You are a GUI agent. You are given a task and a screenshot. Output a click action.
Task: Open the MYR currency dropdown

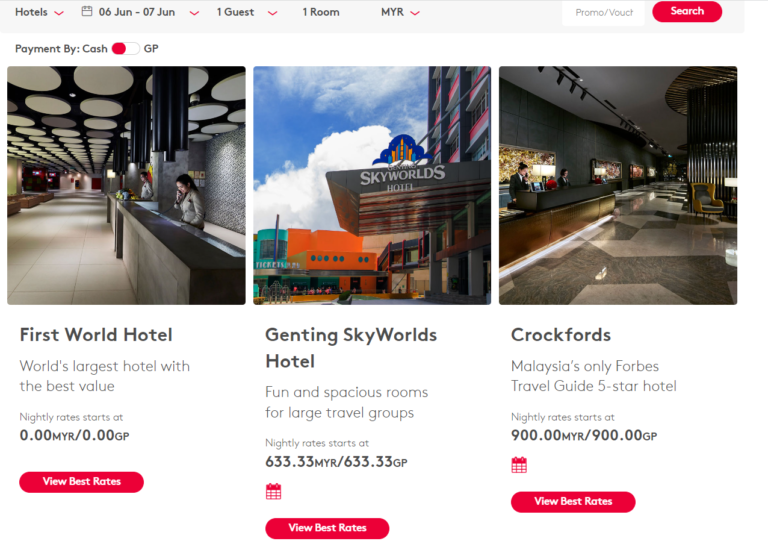[x=401, y=12]
